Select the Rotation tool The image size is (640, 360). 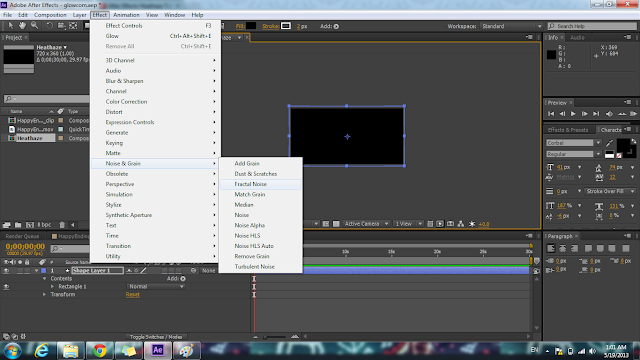pos(49,26)
